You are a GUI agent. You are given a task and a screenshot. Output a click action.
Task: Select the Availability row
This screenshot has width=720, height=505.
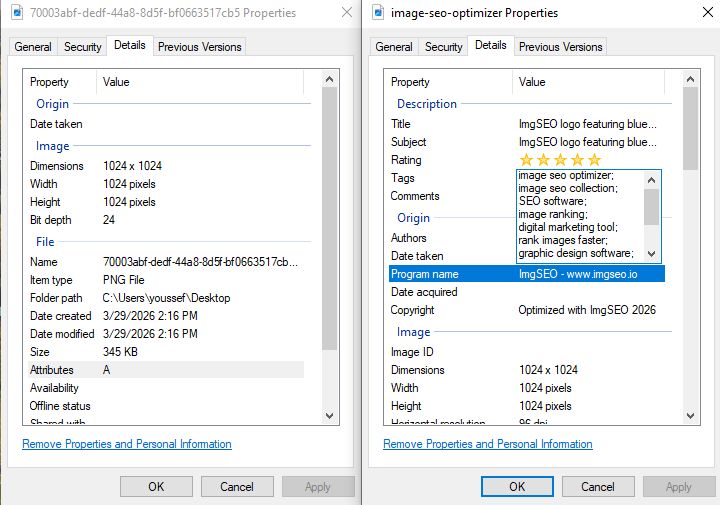(x=166, y=388)
